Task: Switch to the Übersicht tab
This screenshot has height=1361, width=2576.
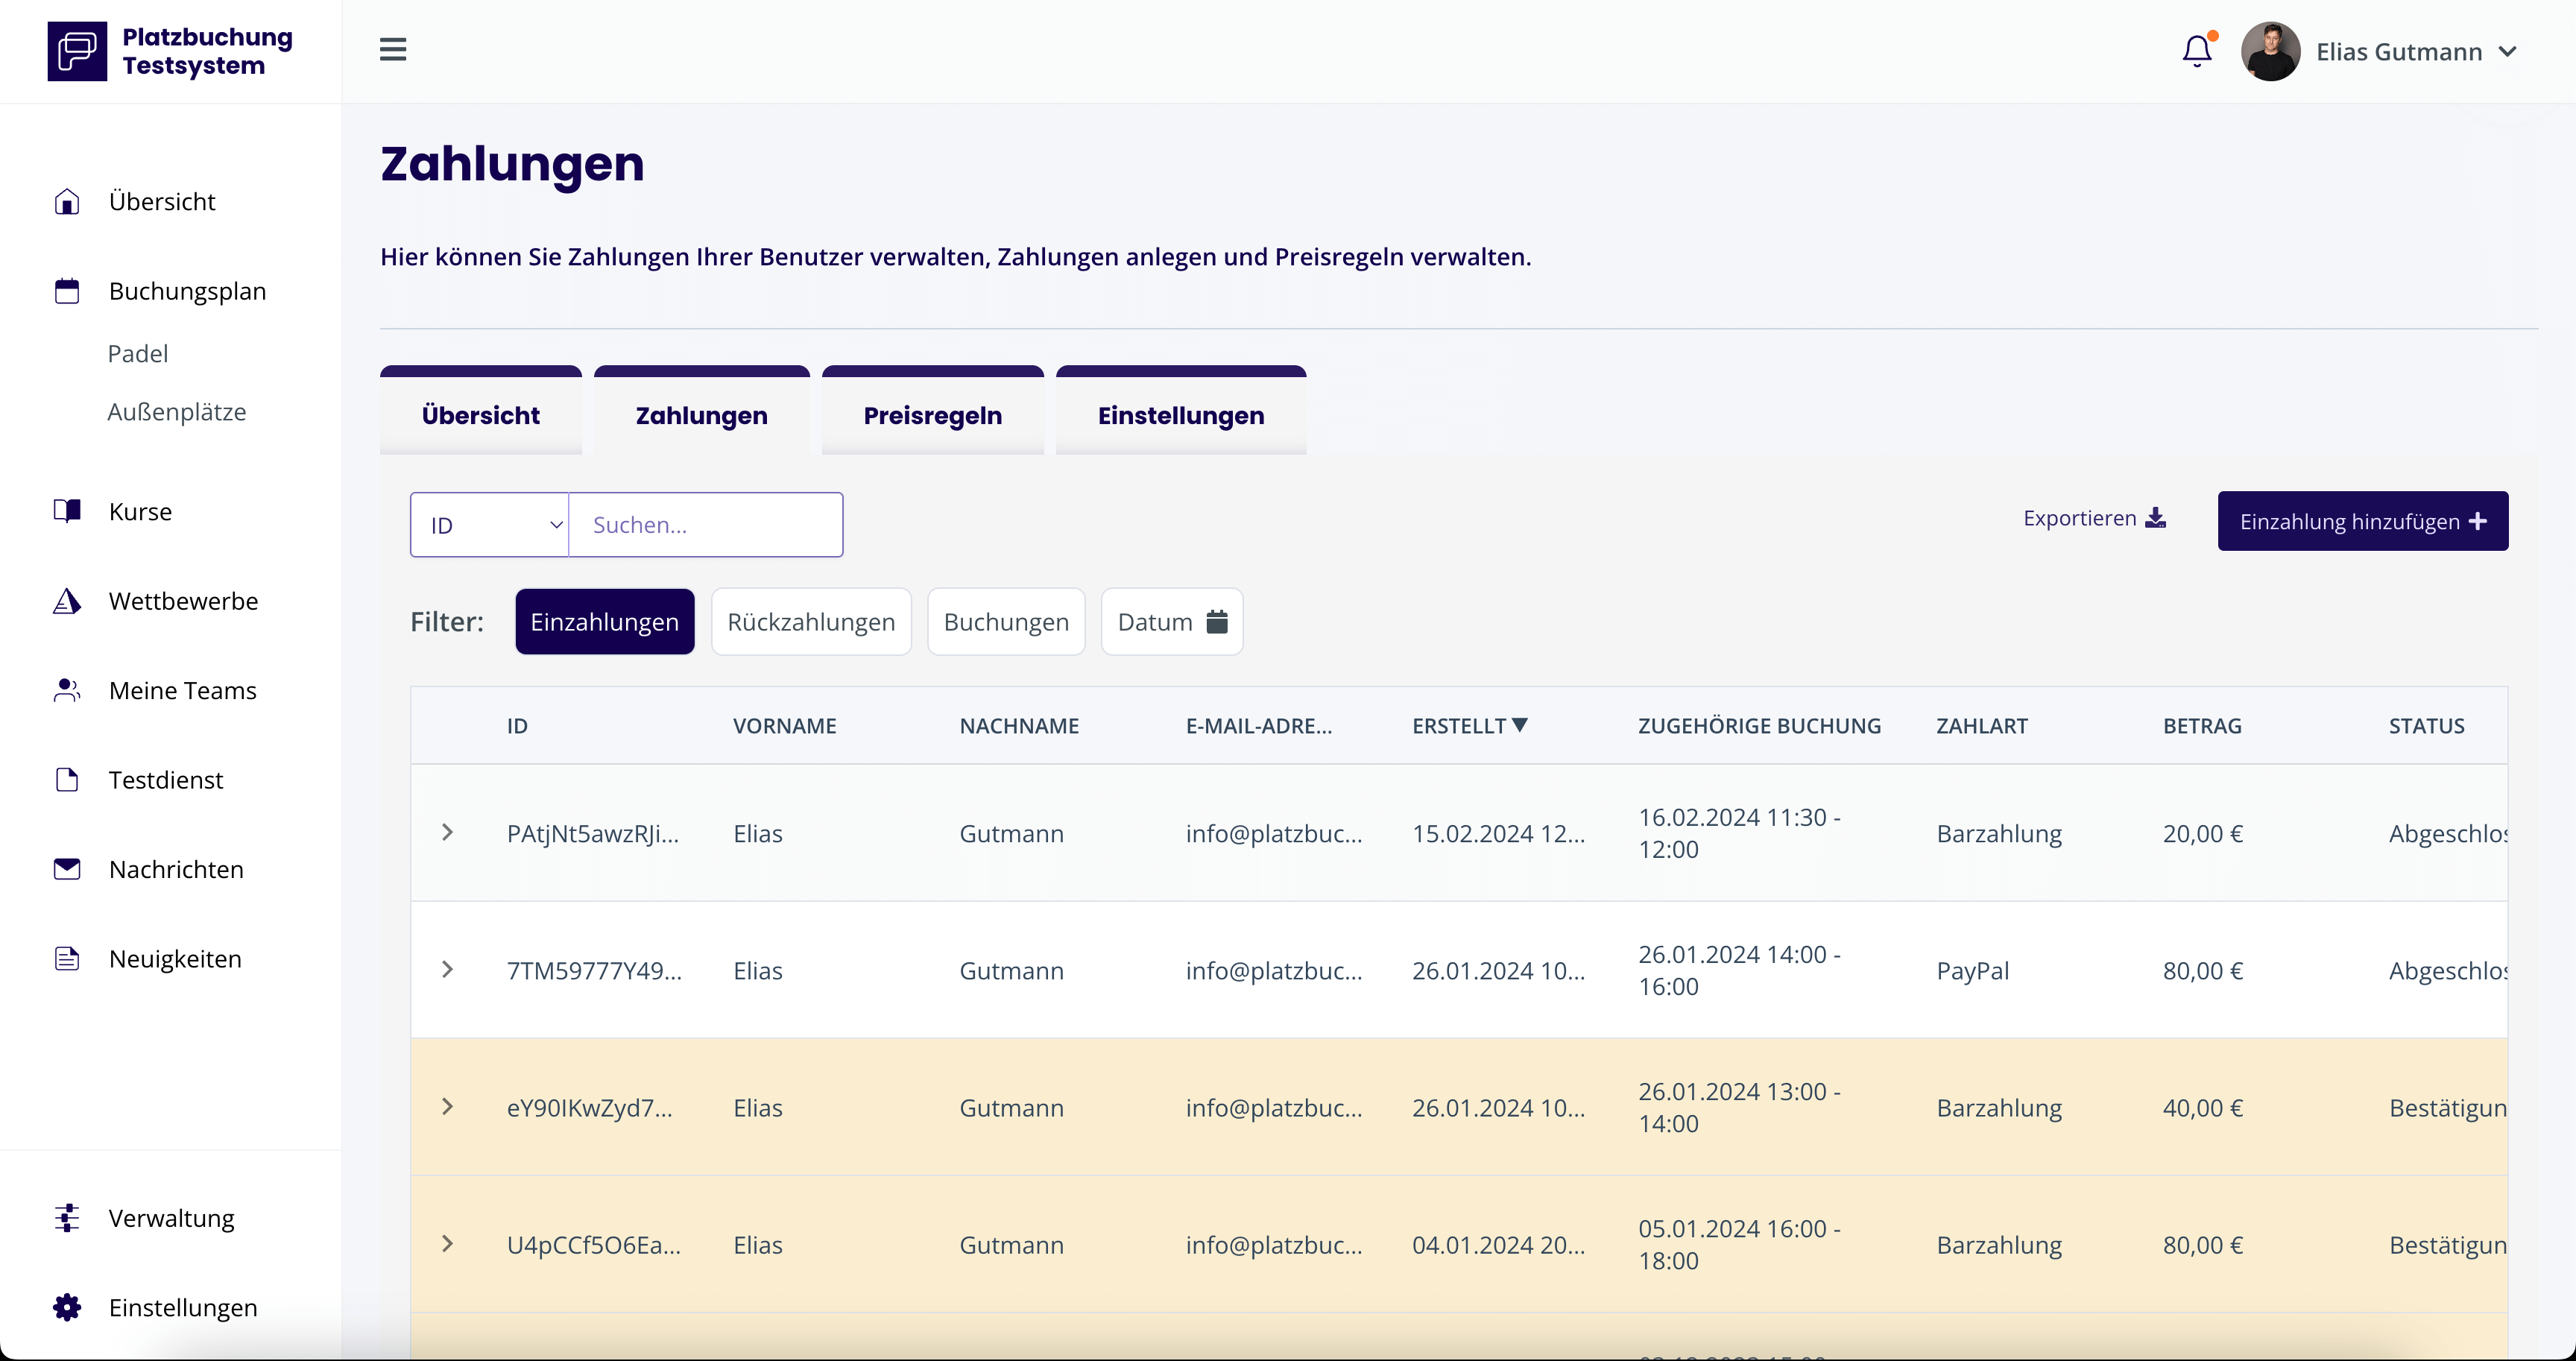Action: click(x=481, y=412)
